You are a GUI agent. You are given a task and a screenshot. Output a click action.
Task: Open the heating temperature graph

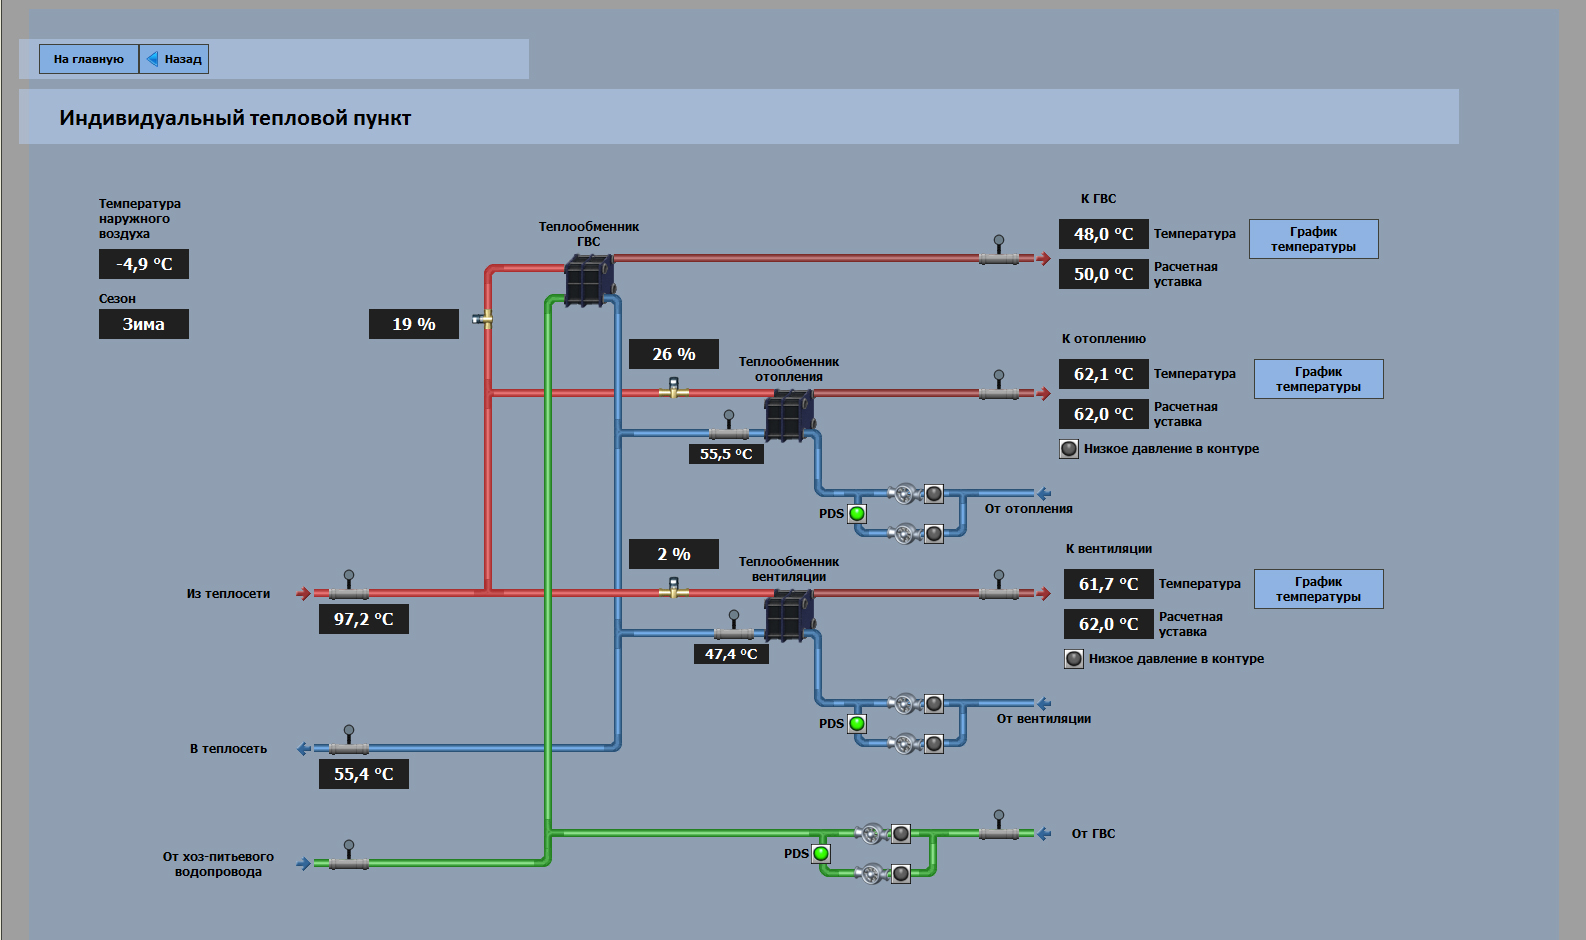pyautogui.click(x=1318, y=379)
